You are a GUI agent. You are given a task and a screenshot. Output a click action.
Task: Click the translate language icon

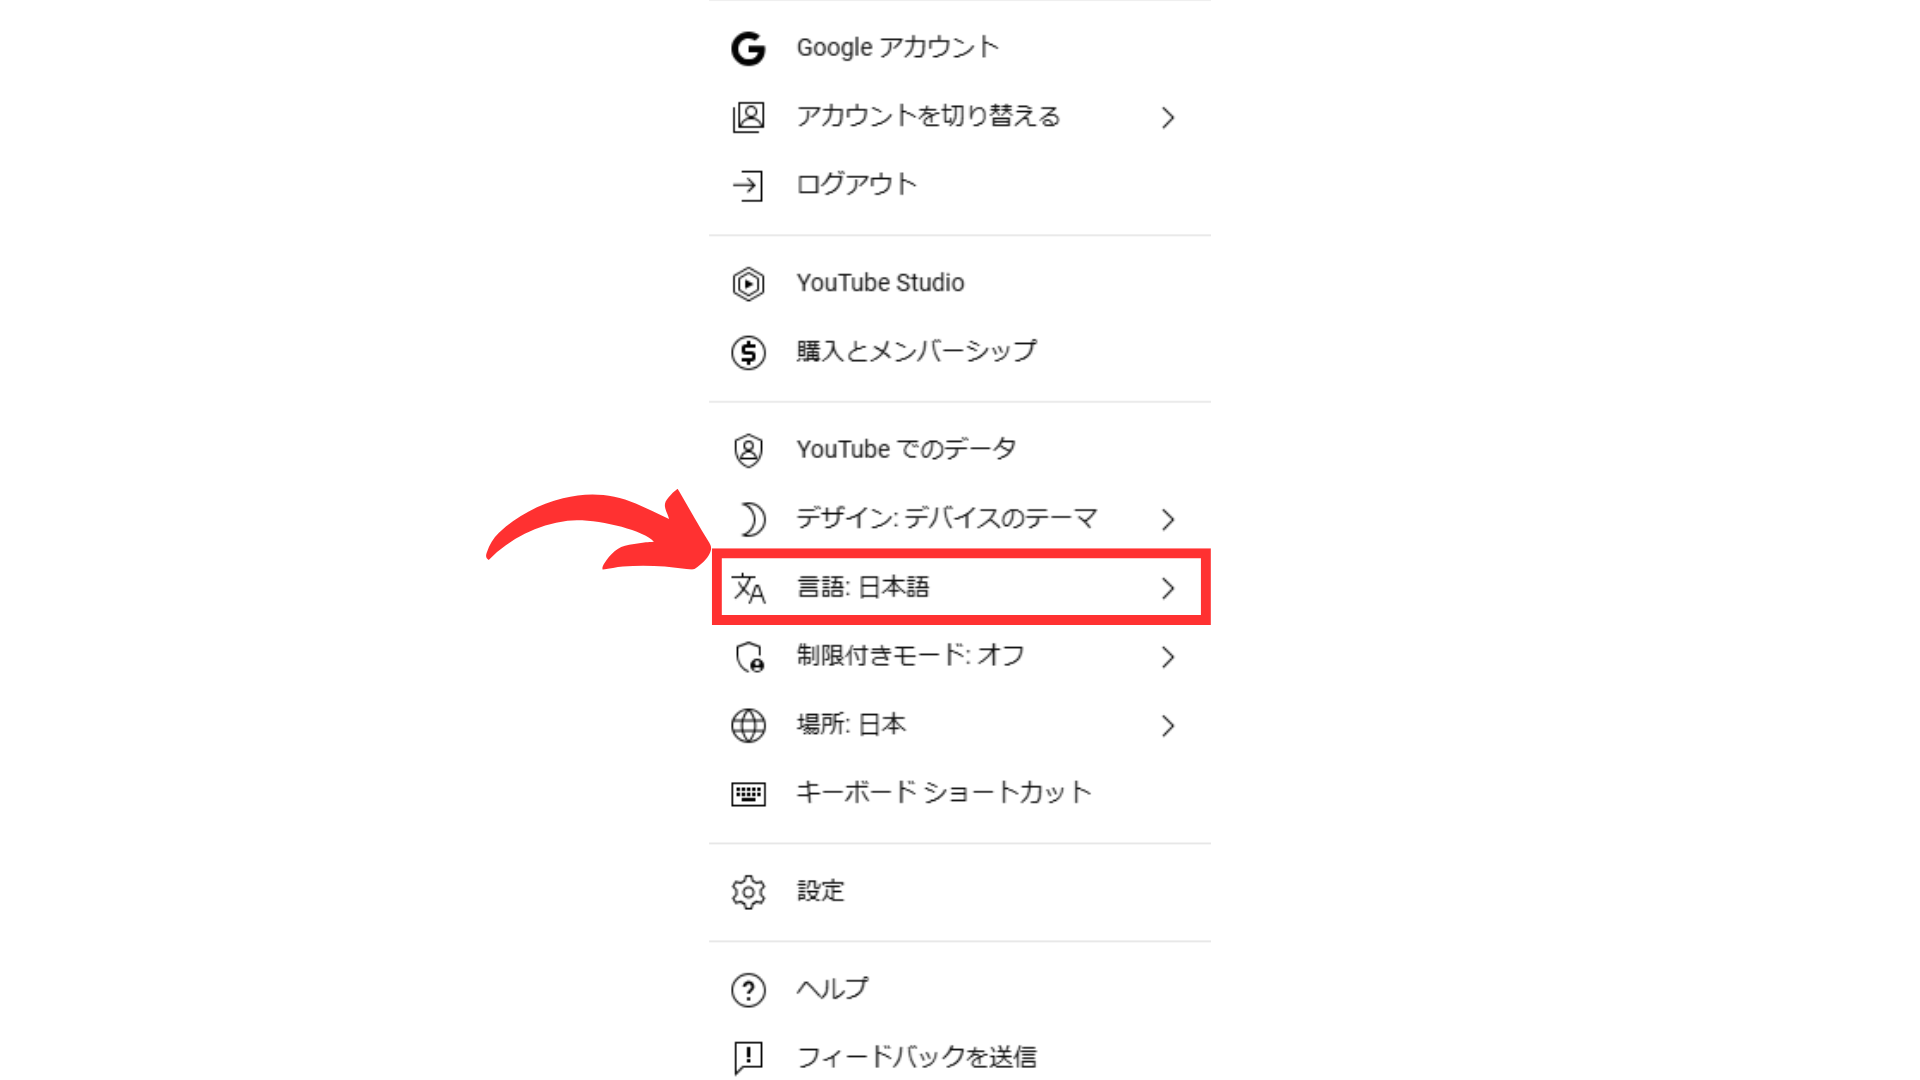(x=748, y=588)
